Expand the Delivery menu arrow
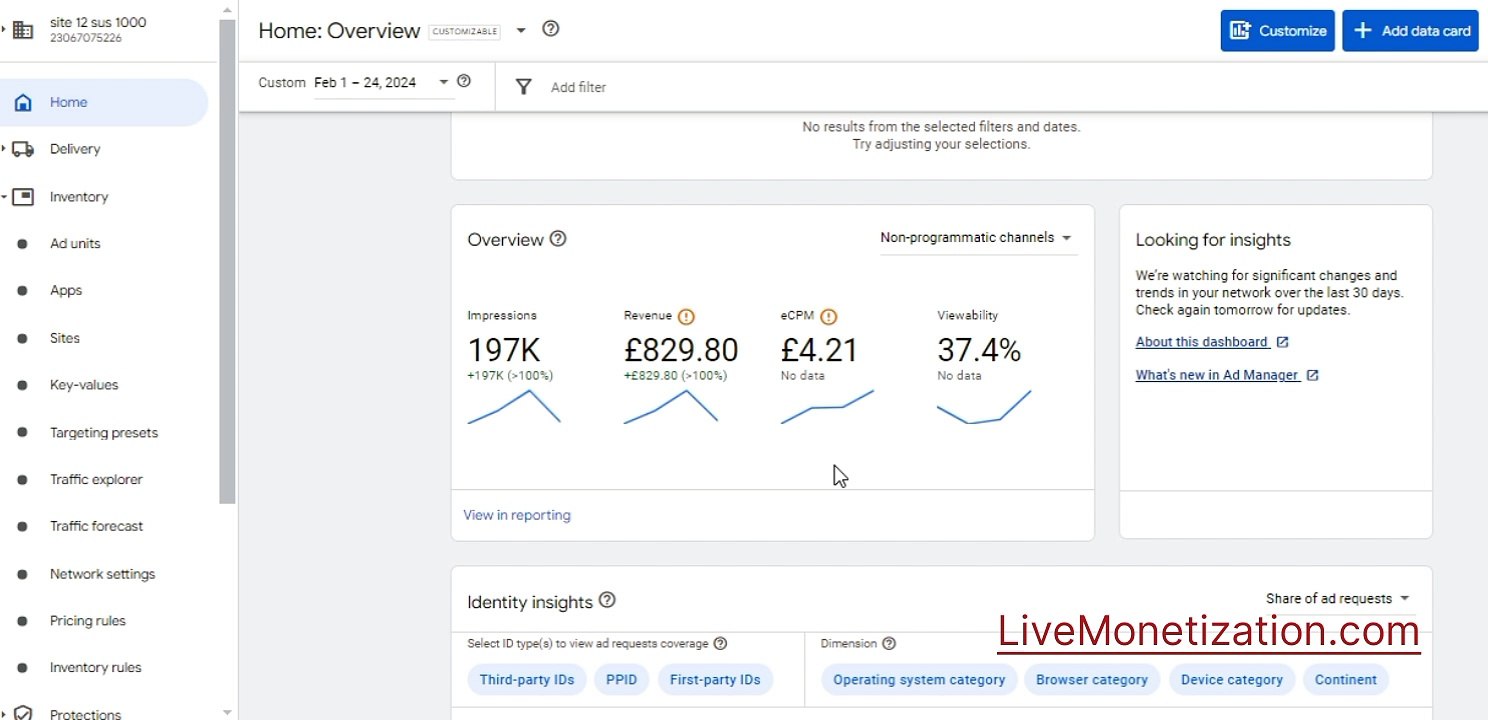Screen dimensions: 1488x720 pos(4,149)
